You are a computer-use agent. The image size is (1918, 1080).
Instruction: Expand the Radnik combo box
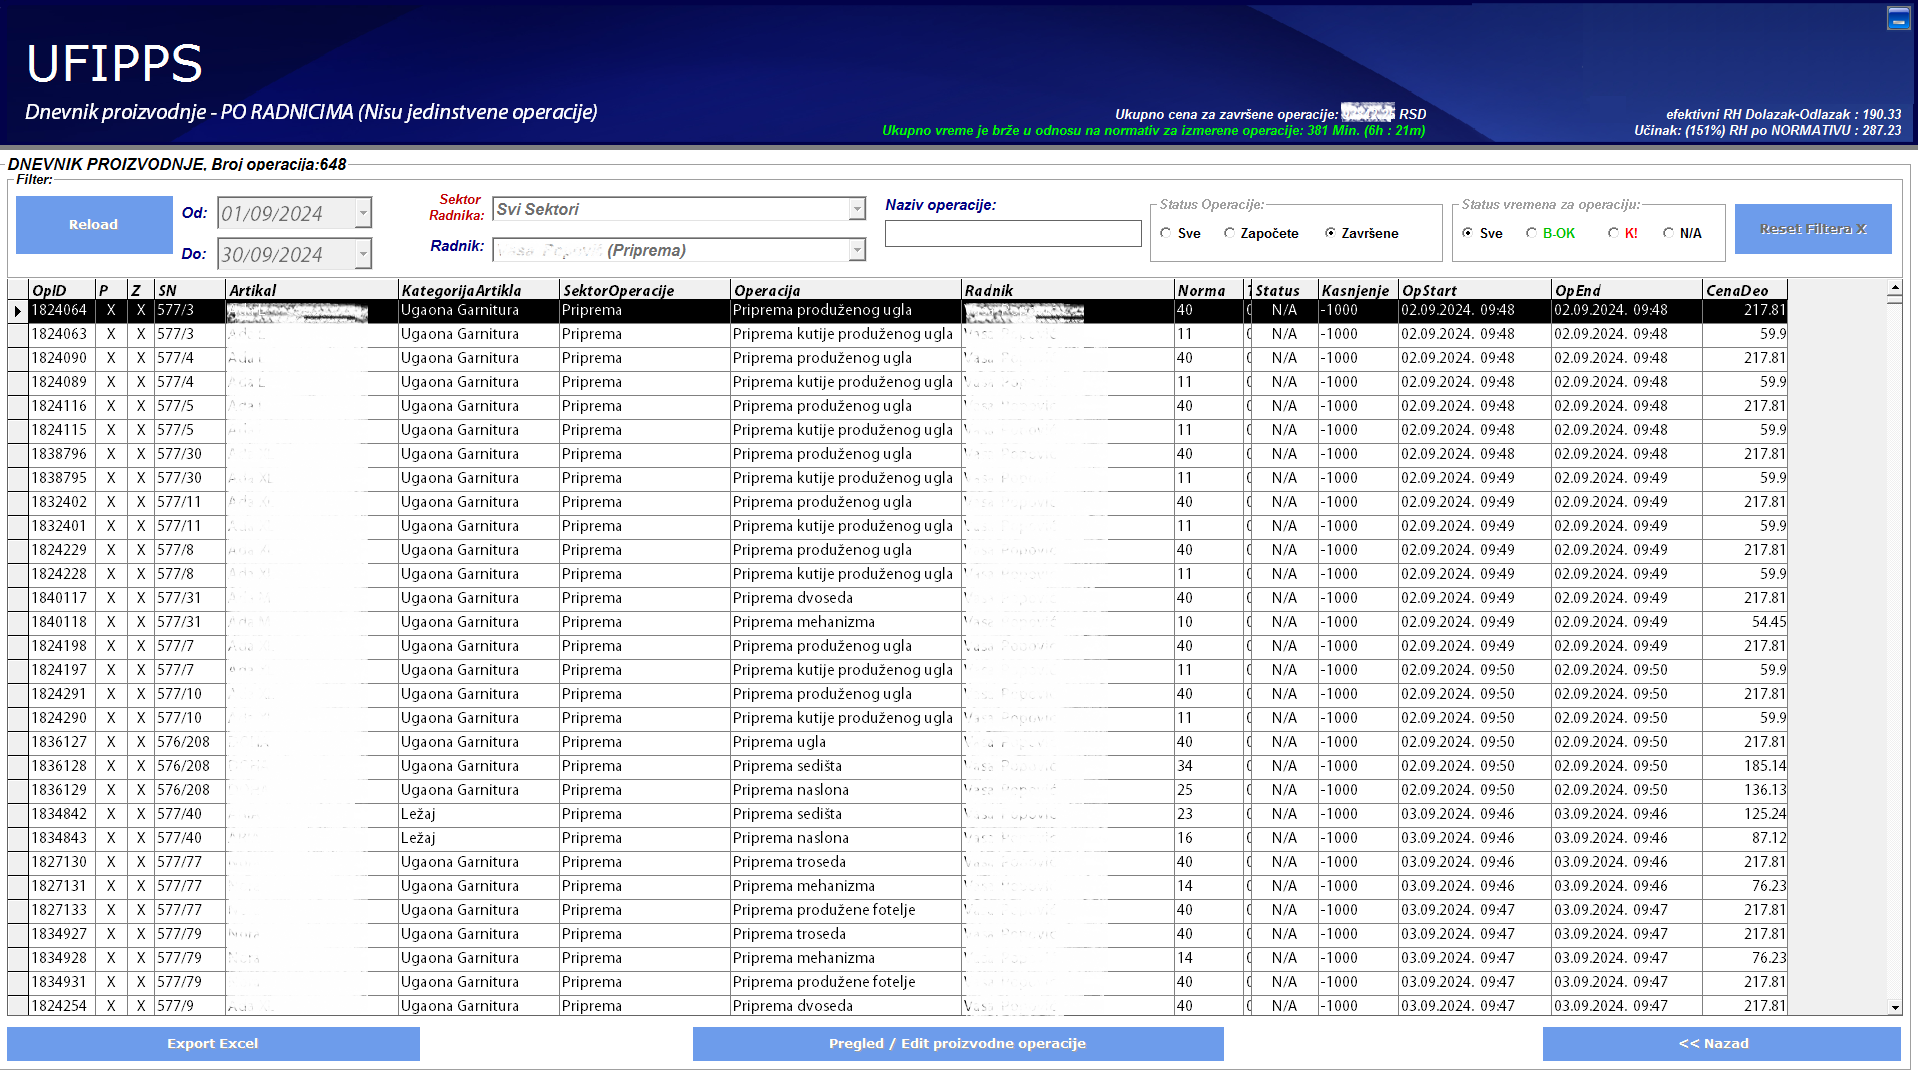tap(857, 250)
